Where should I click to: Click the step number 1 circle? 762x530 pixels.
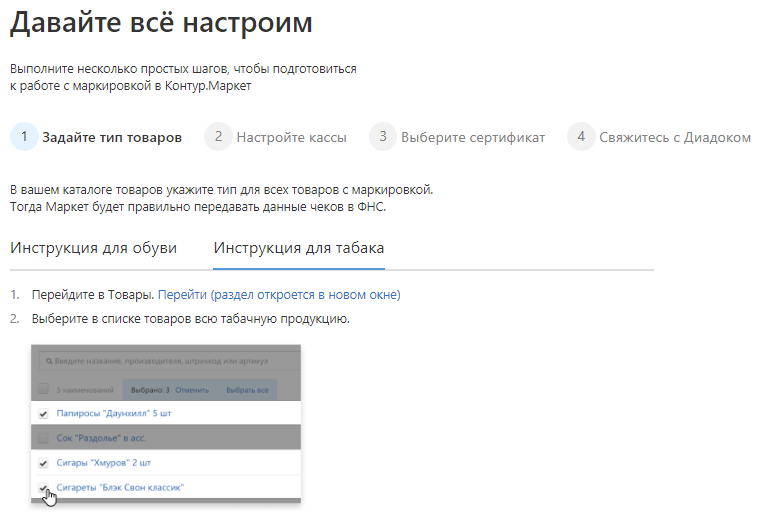[24, 137]
